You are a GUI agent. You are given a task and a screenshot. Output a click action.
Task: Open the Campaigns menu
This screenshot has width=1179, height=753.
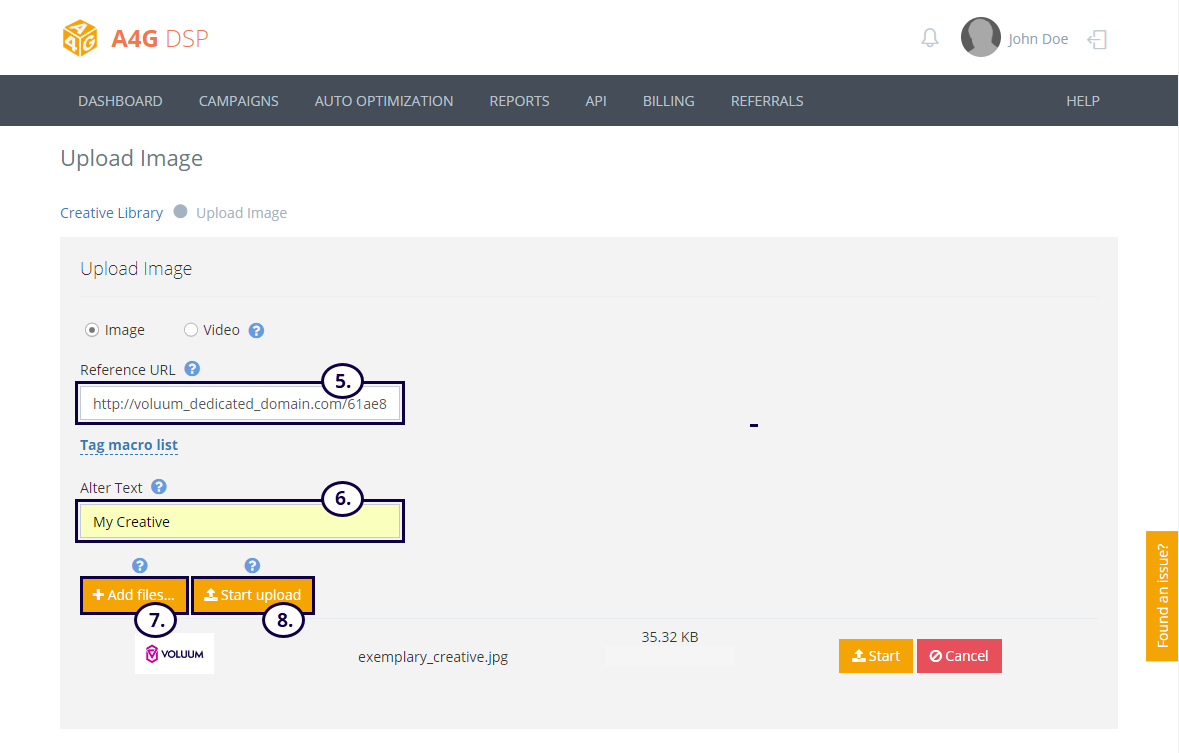point(238,101)
